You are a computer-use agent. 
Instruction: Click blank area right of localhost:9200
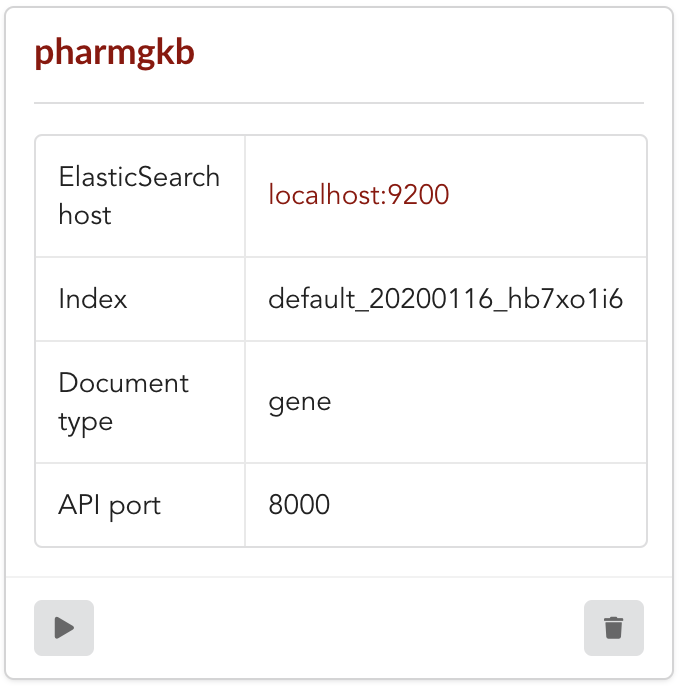coord(547,196)
